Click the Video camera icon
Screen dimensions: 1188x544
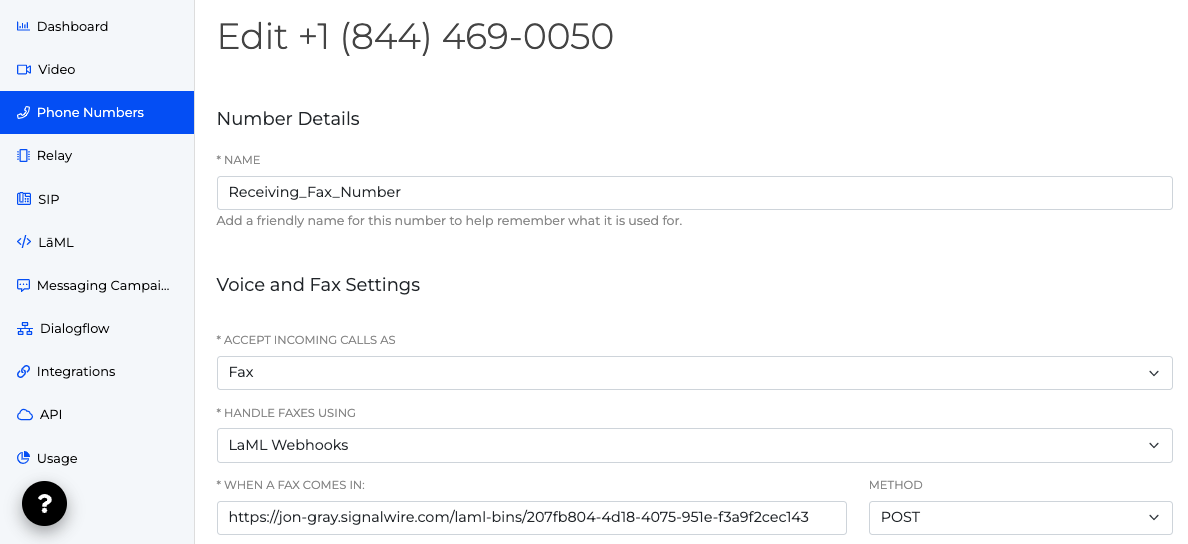pos(24,70)
